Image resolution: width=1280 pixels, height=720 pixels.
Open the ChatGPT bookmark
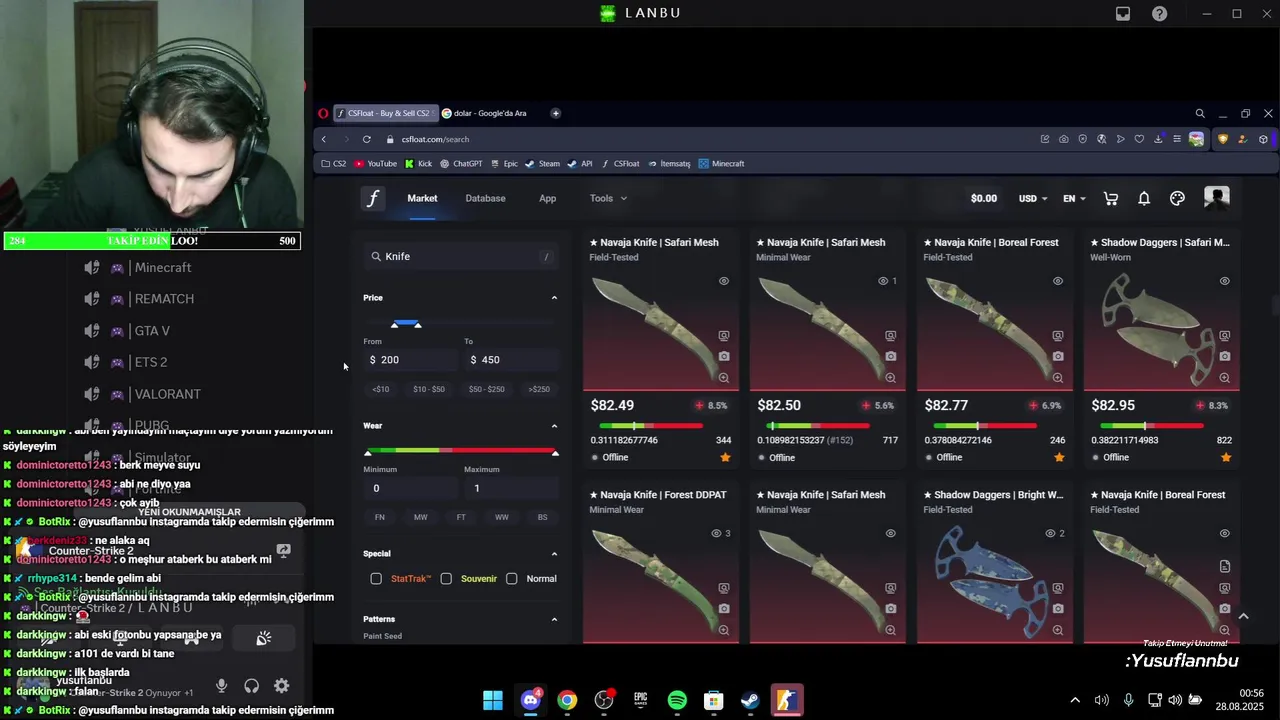tap(461, 163)
